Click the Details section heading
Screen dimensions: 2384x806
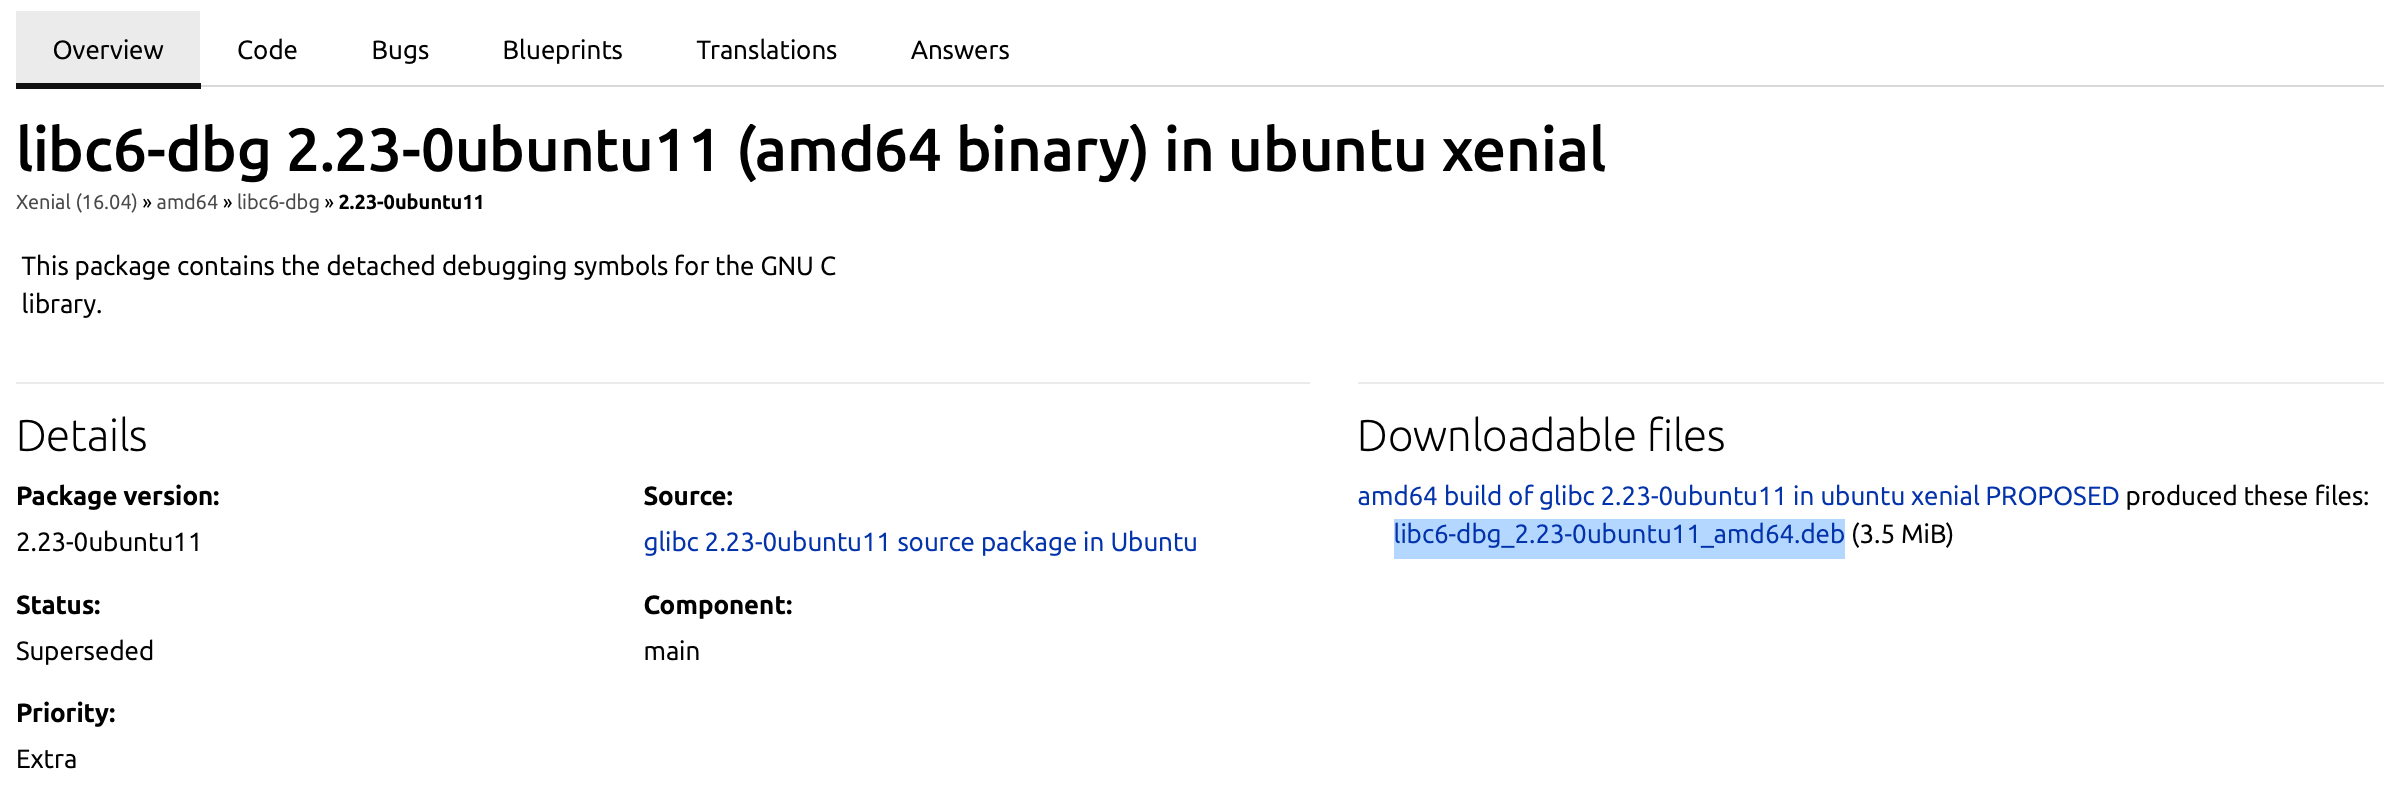pos(82,436)
